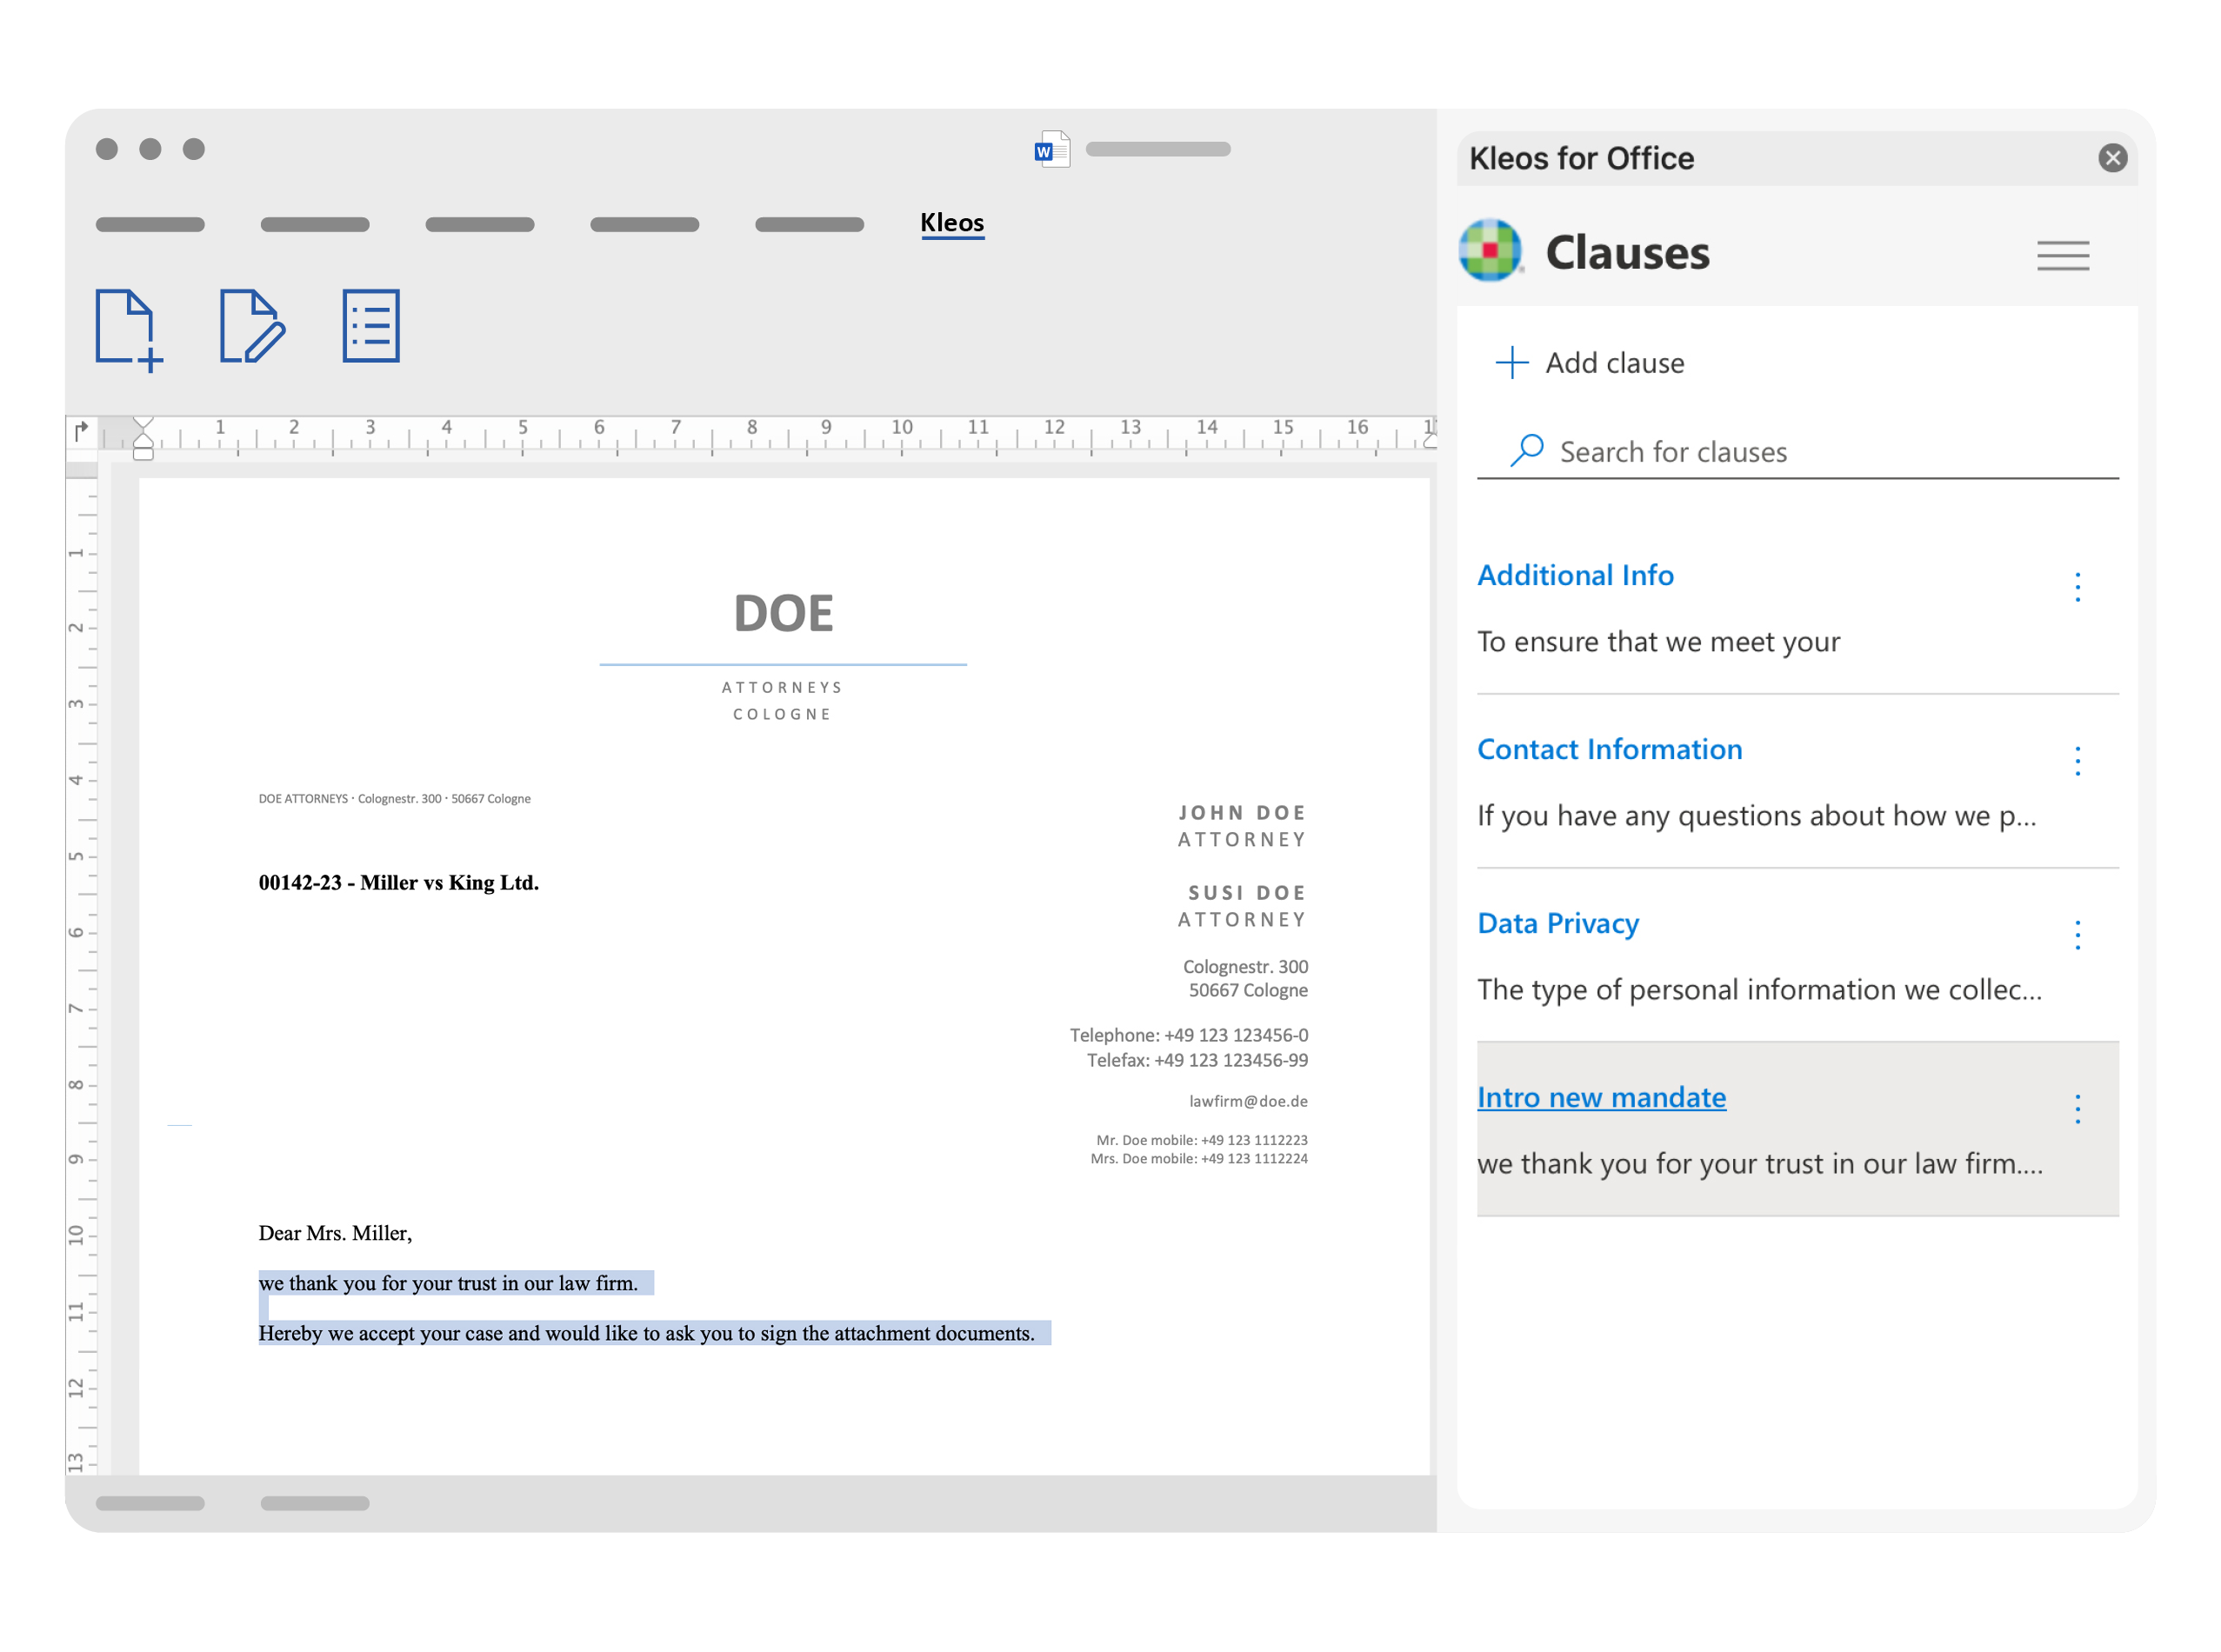The width and height of the screenshot is (2221, 1652).
Task: Open the Clauses hamburger menu
Action: [2062, 256]
